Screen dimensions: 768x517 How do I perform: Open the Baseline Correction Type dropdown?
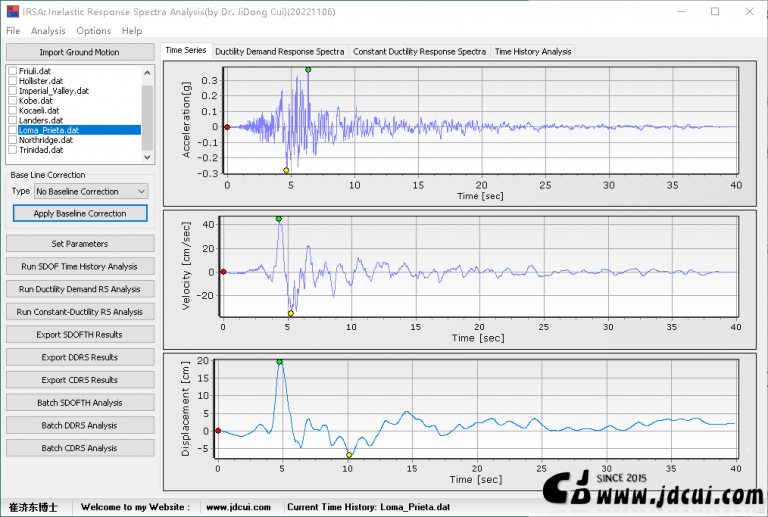90,191
